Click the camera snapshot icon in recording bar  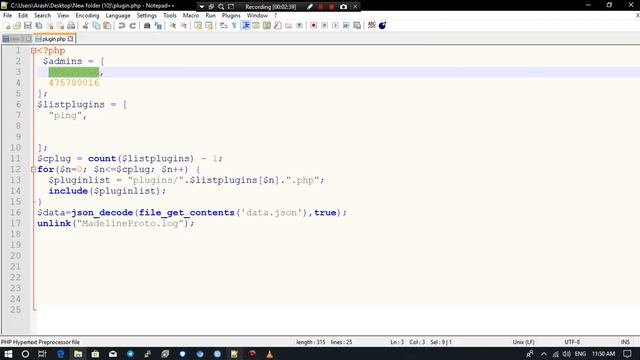tap(344, 7)
